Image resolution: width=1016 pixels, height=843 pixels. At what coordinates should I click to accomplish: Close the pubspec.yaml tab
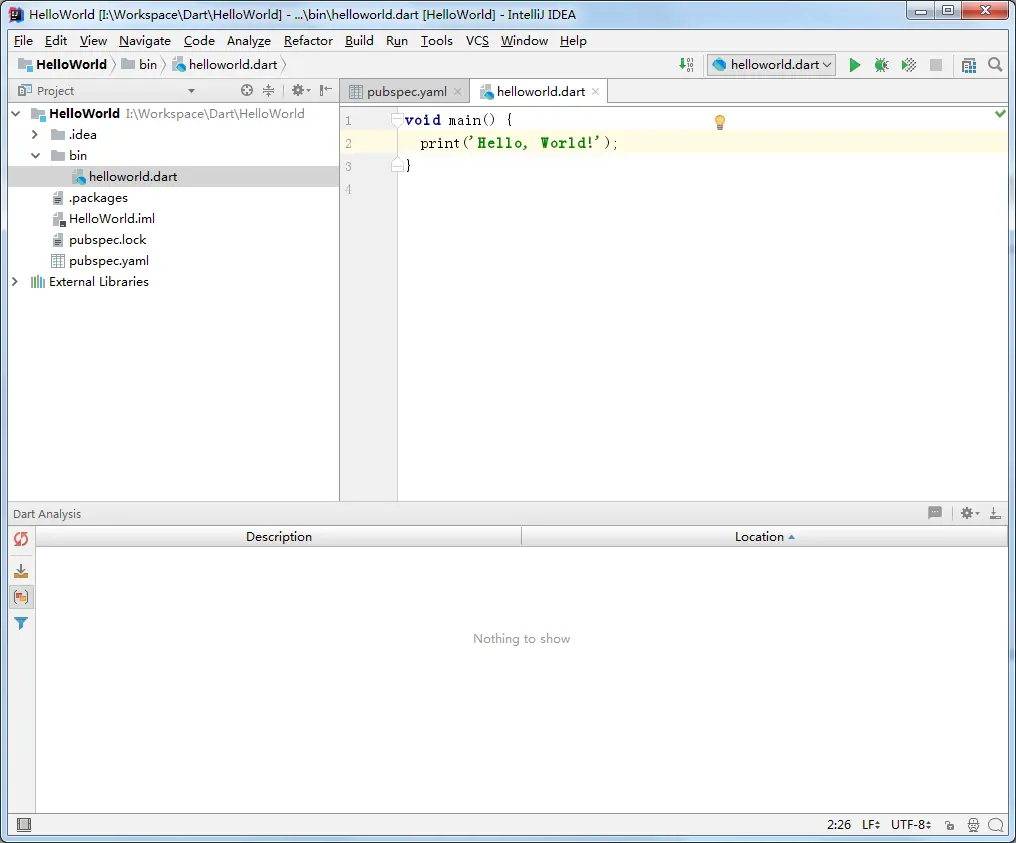point(457,92)
